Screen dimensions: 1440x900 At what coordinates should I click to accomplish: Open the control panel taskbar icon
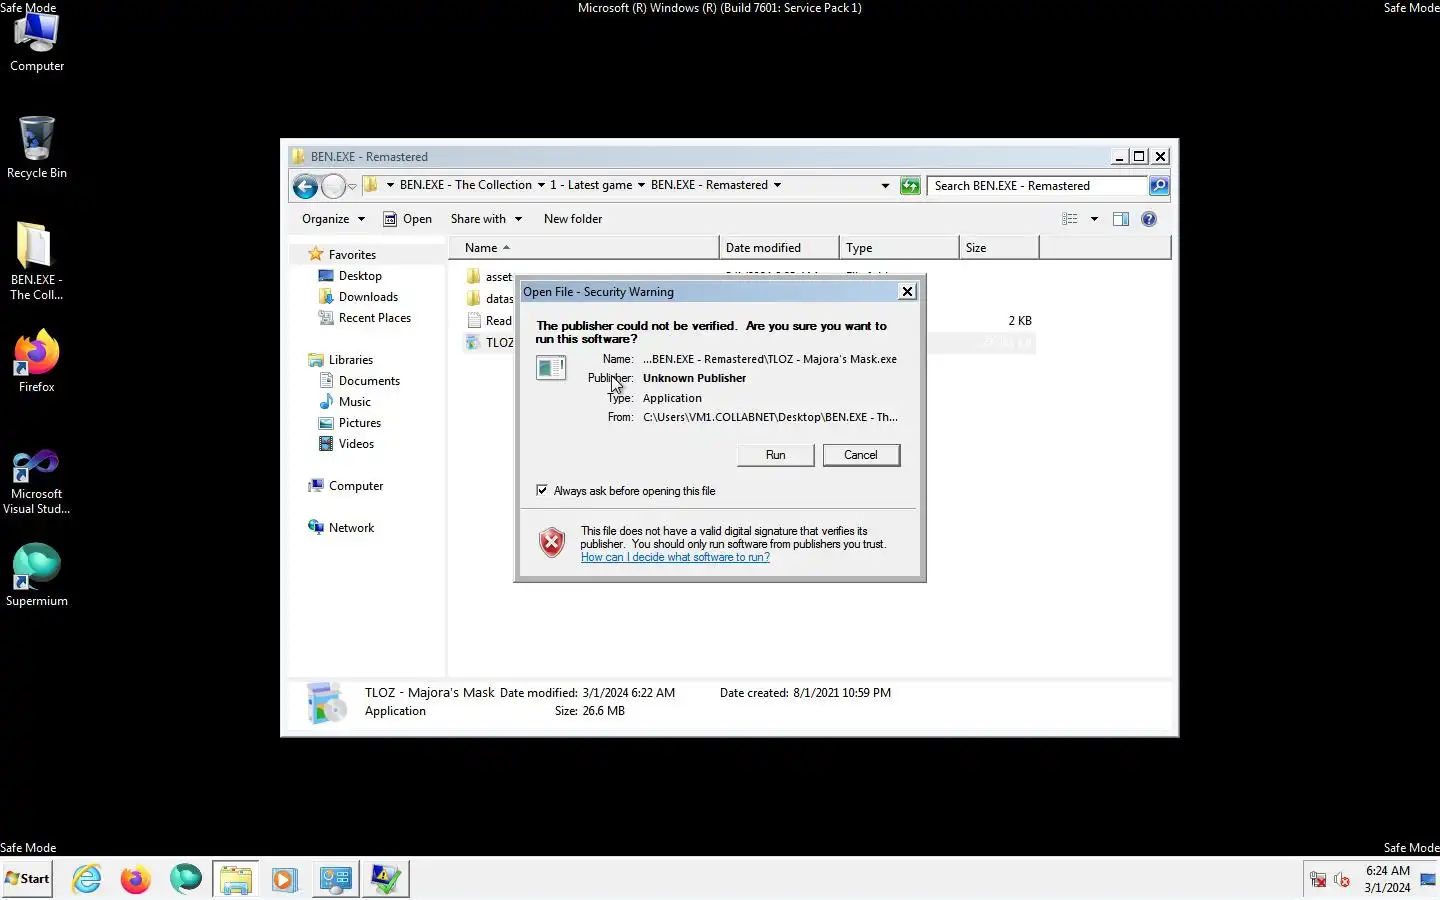pyautogui.click(x=335, y=879)
